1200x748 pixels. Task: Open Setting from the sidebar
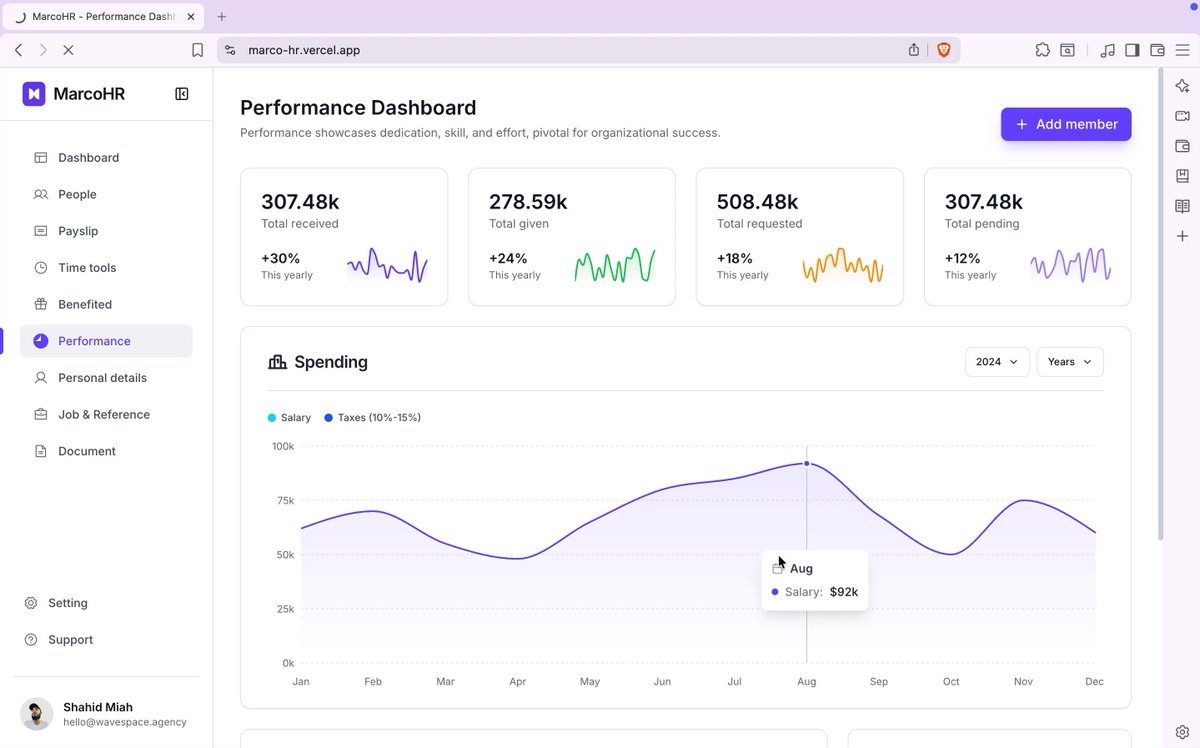click(67, 603)
